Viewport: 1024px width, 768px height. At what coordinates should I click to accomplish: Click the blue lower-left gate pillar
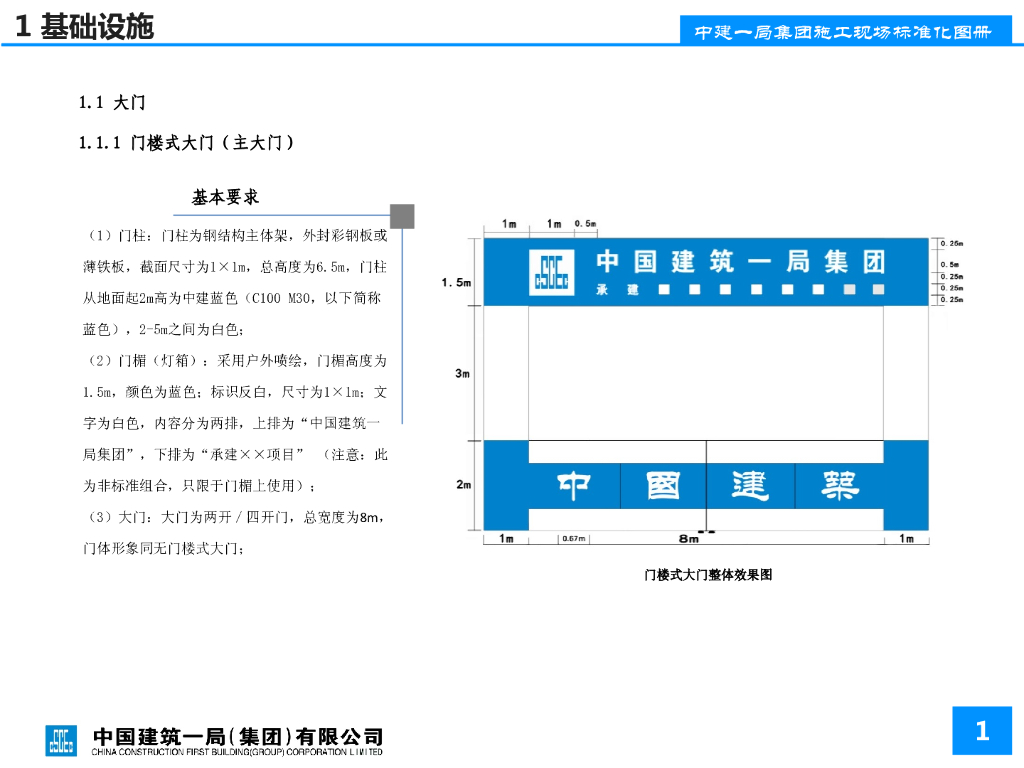[506, 485]
